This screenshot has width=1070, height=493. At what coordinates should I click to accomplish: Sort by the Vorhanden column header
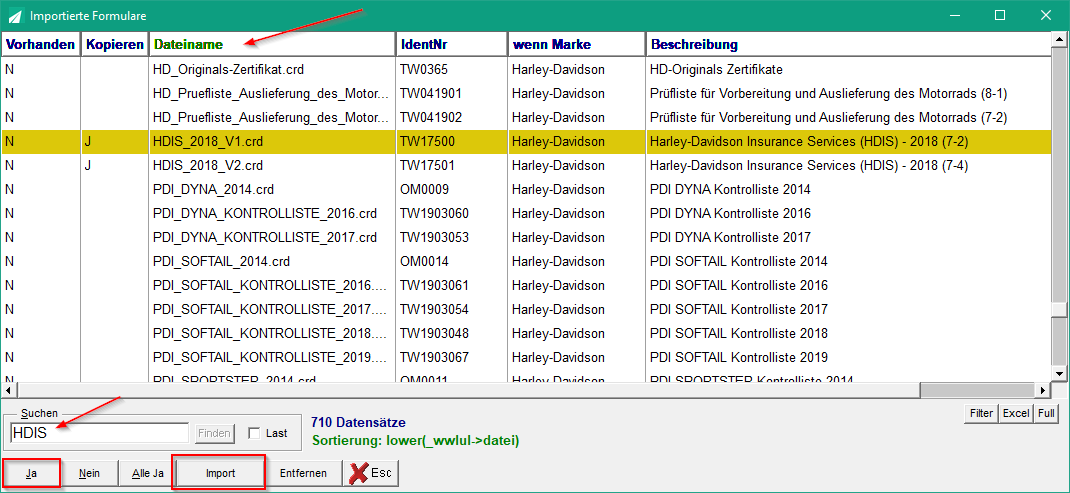pyautogui.click(x=40, y=44)
